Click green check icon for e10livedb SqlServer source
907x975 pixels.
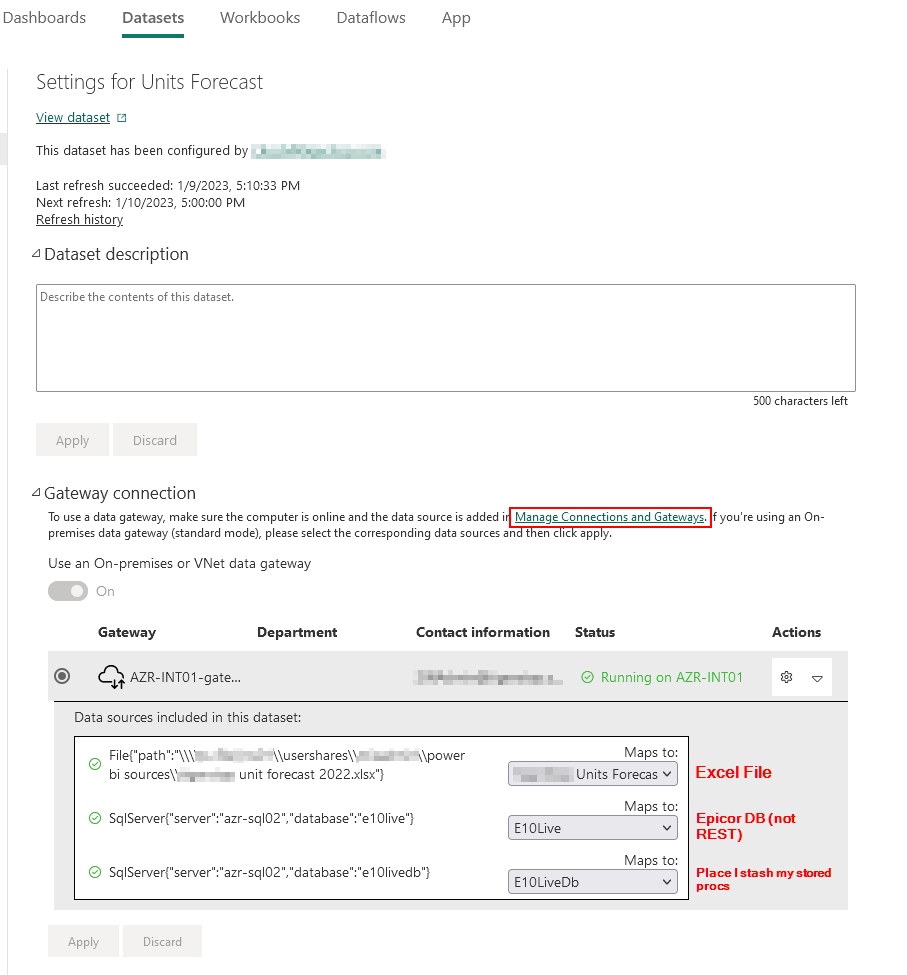(x=95, y=872)
